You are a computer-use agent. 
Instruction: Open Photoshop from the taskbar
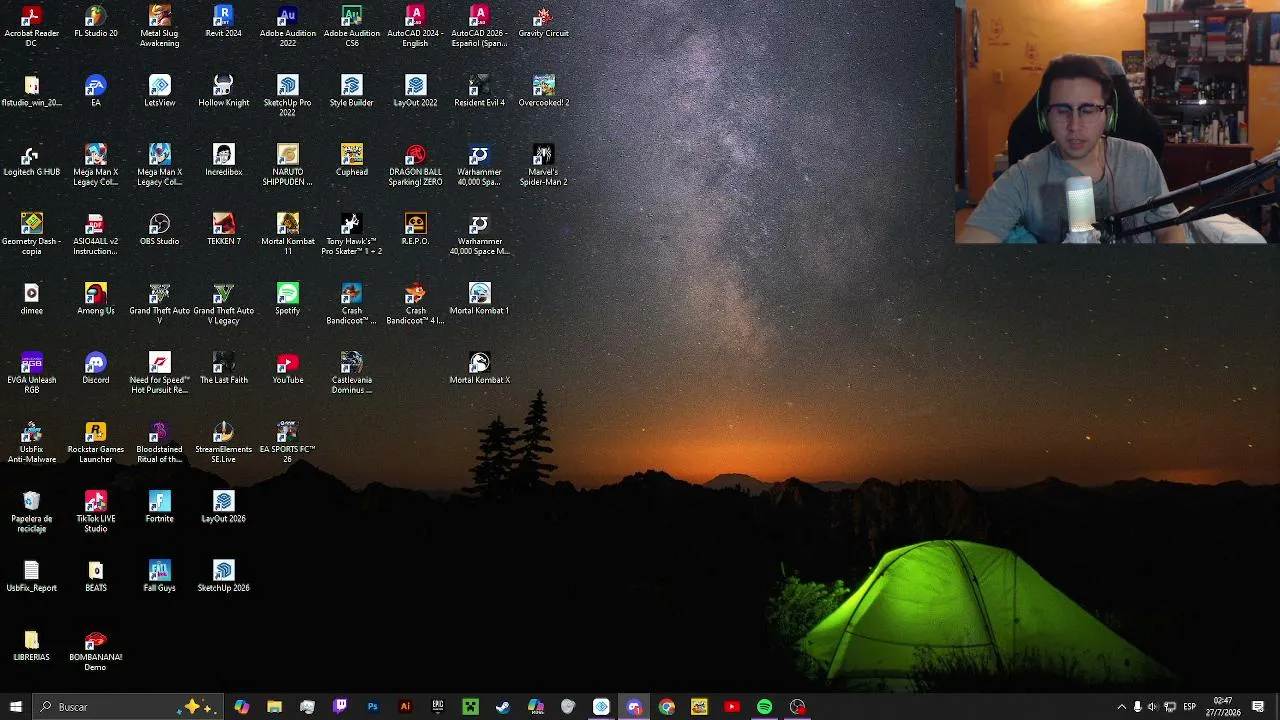tap(372, 707)
